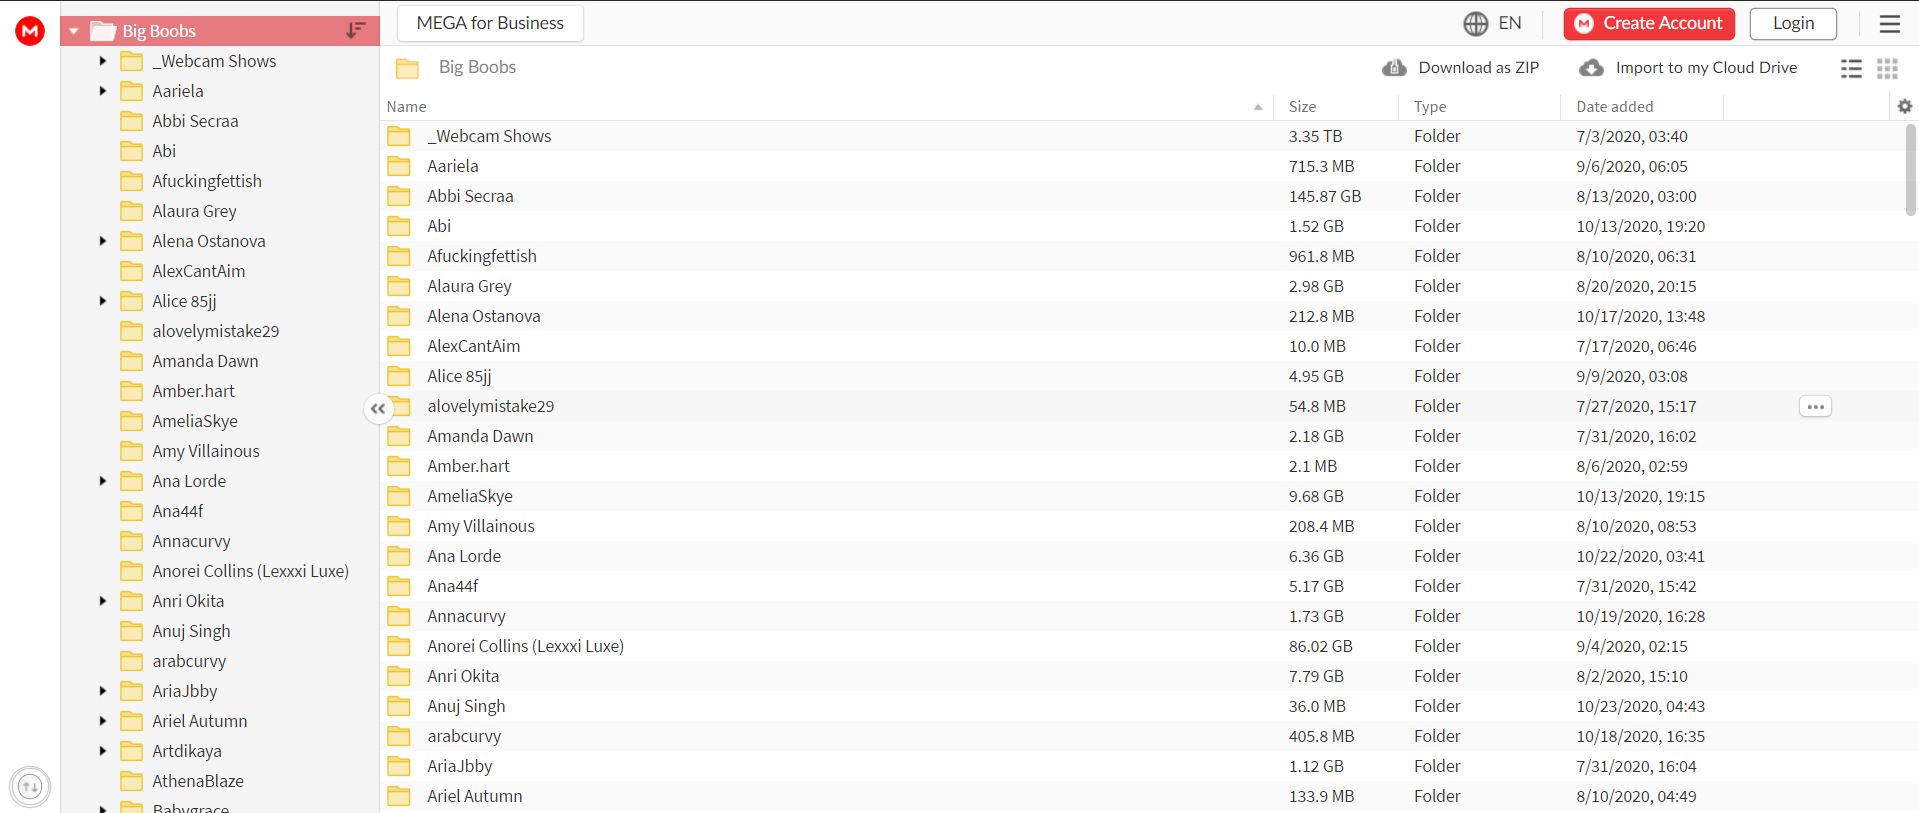This screenshot has height=813, width=1919.
Task: Sort file list by Date added column
Action: (1614, 107)
